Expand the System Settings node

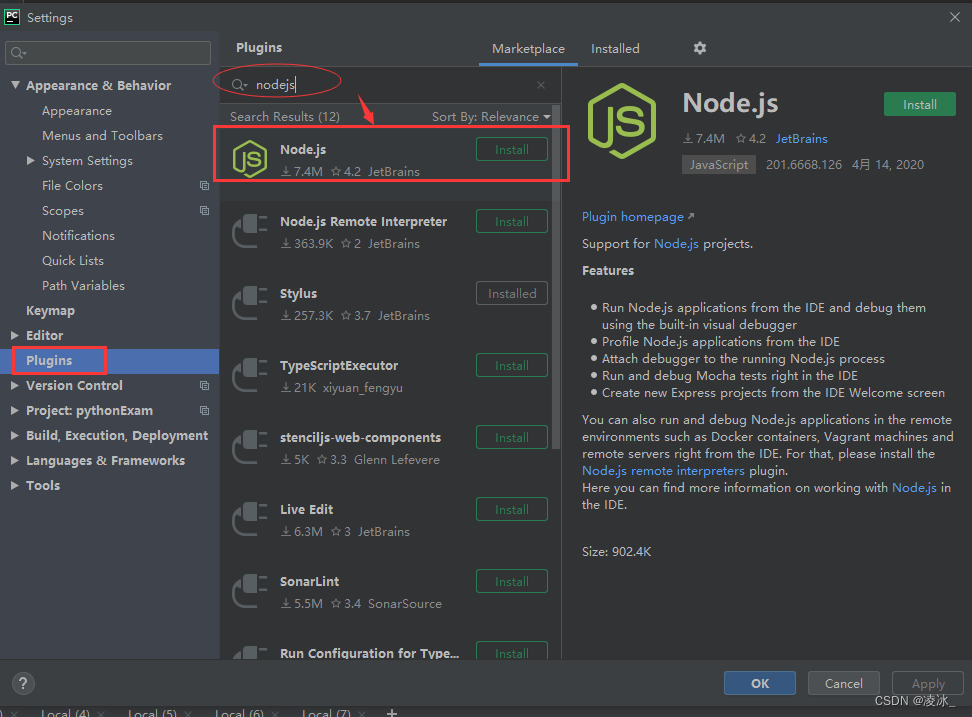point(30,161)
